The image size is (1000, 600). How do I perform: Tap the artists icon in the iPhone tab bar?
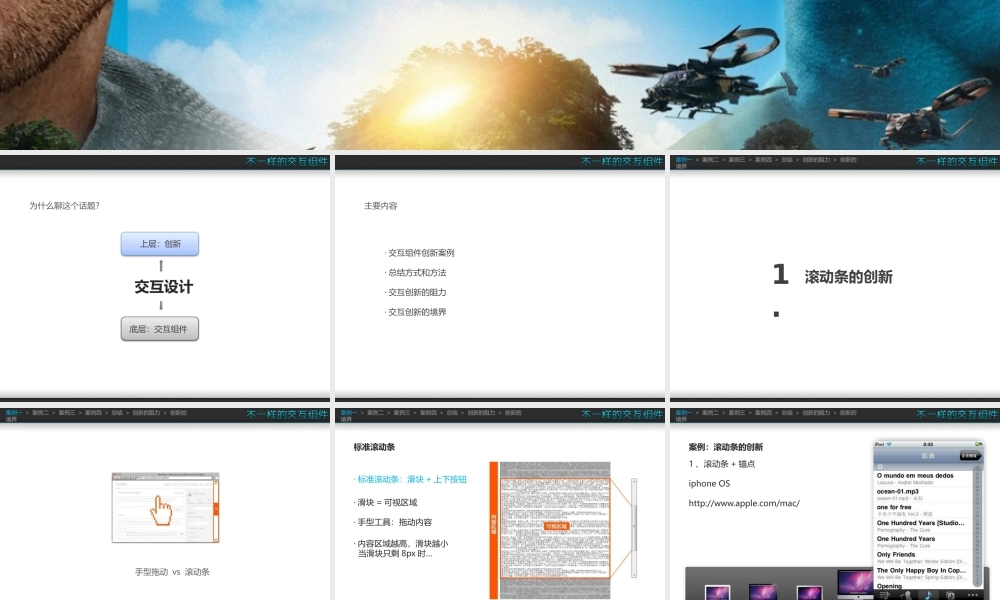click(x=907, y=595)
